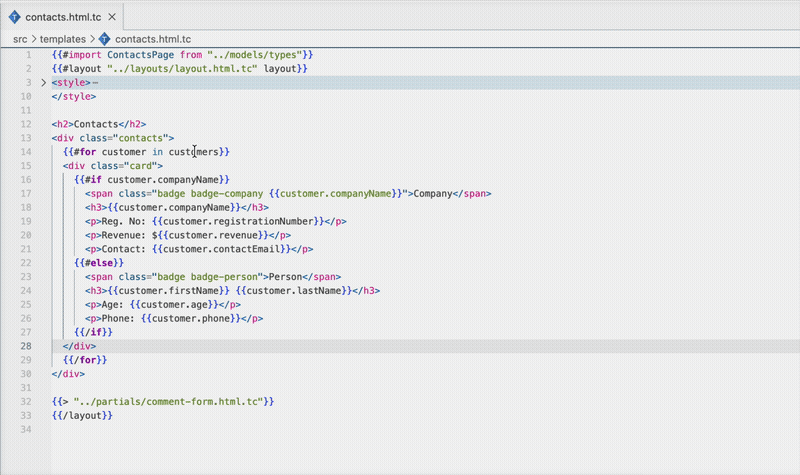Click customer.registrationNumber on line 19
The height and width of the screenshot is (475, 800).
238,221
